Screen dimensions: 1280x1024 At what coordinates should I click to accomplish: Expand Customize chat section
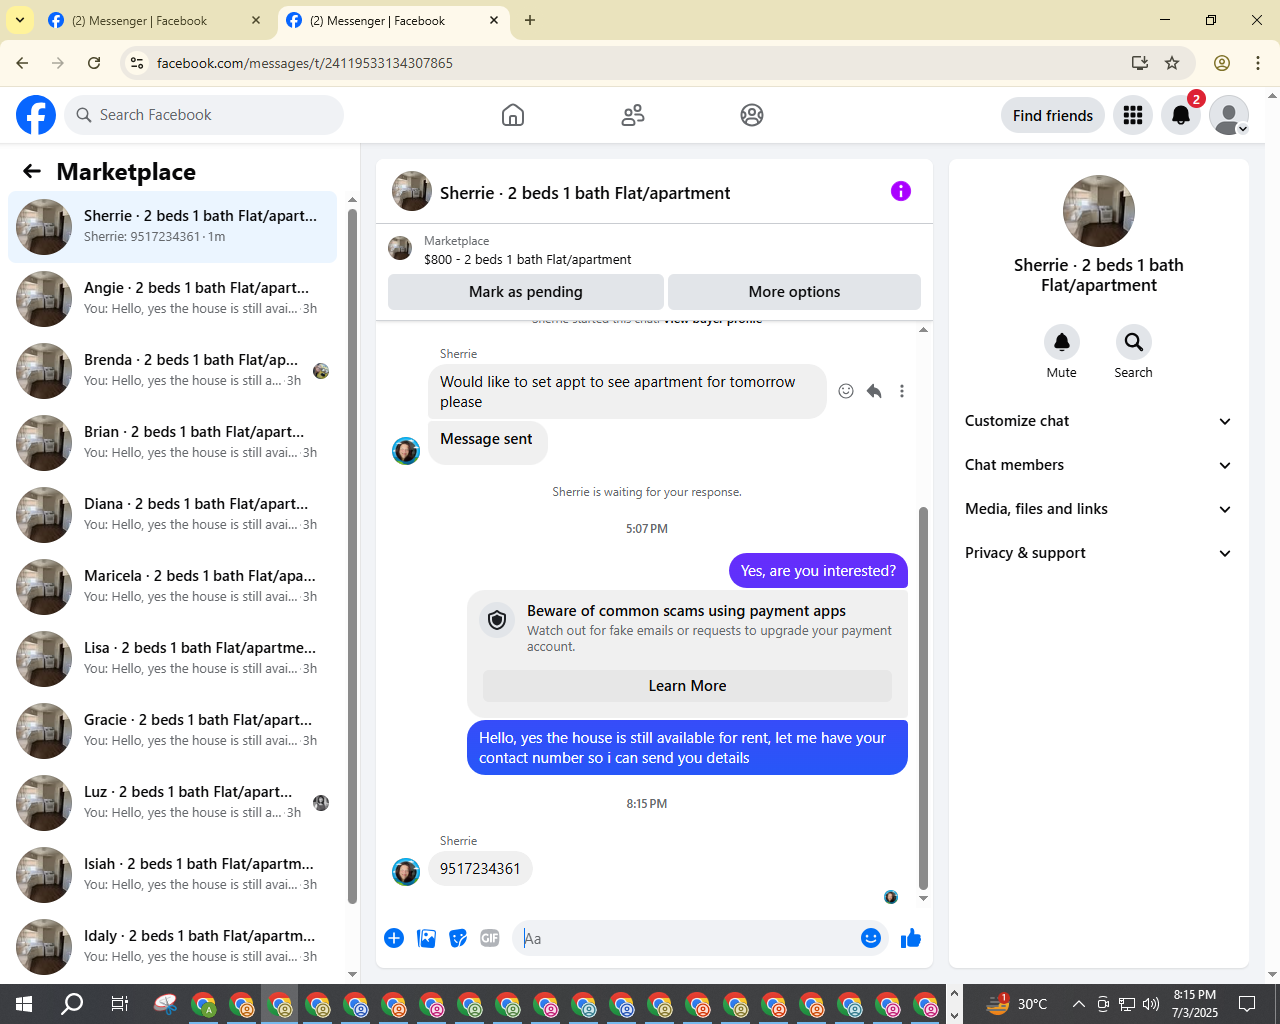[x=1099, y=421]
